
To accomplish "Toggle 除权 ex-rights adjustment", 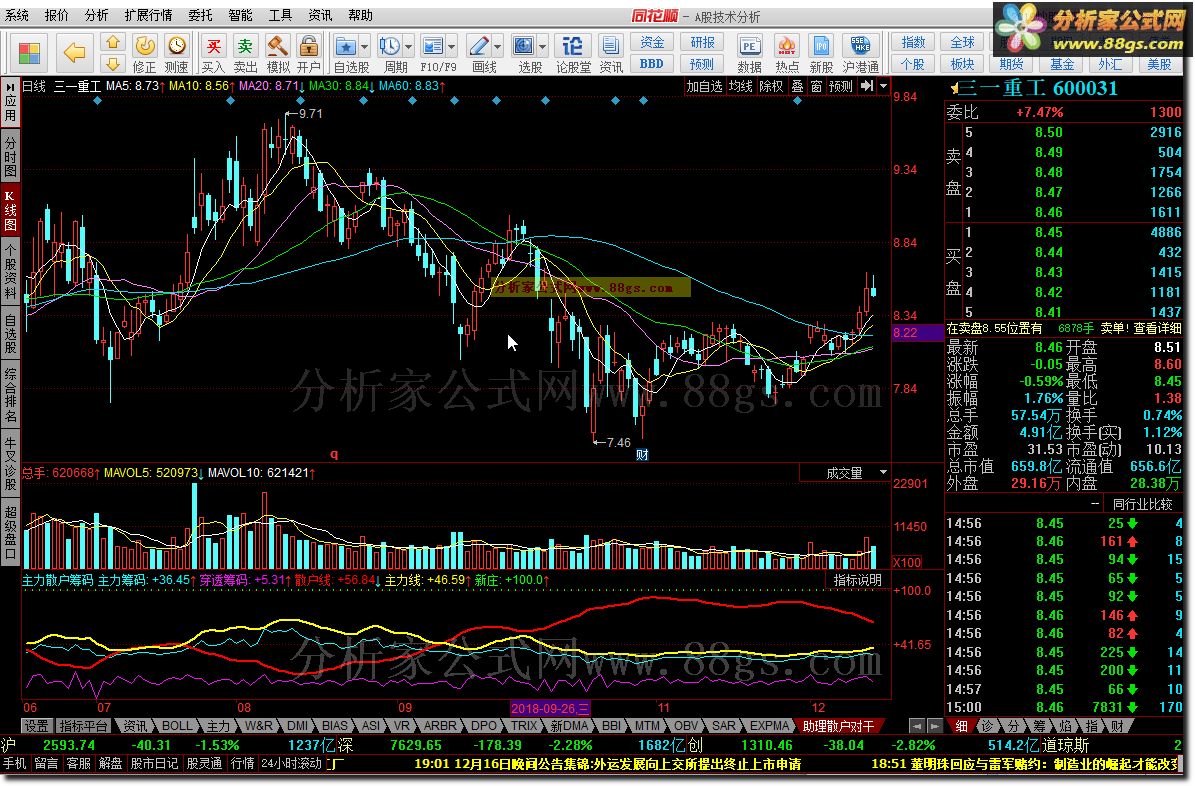I will [771, 86].
